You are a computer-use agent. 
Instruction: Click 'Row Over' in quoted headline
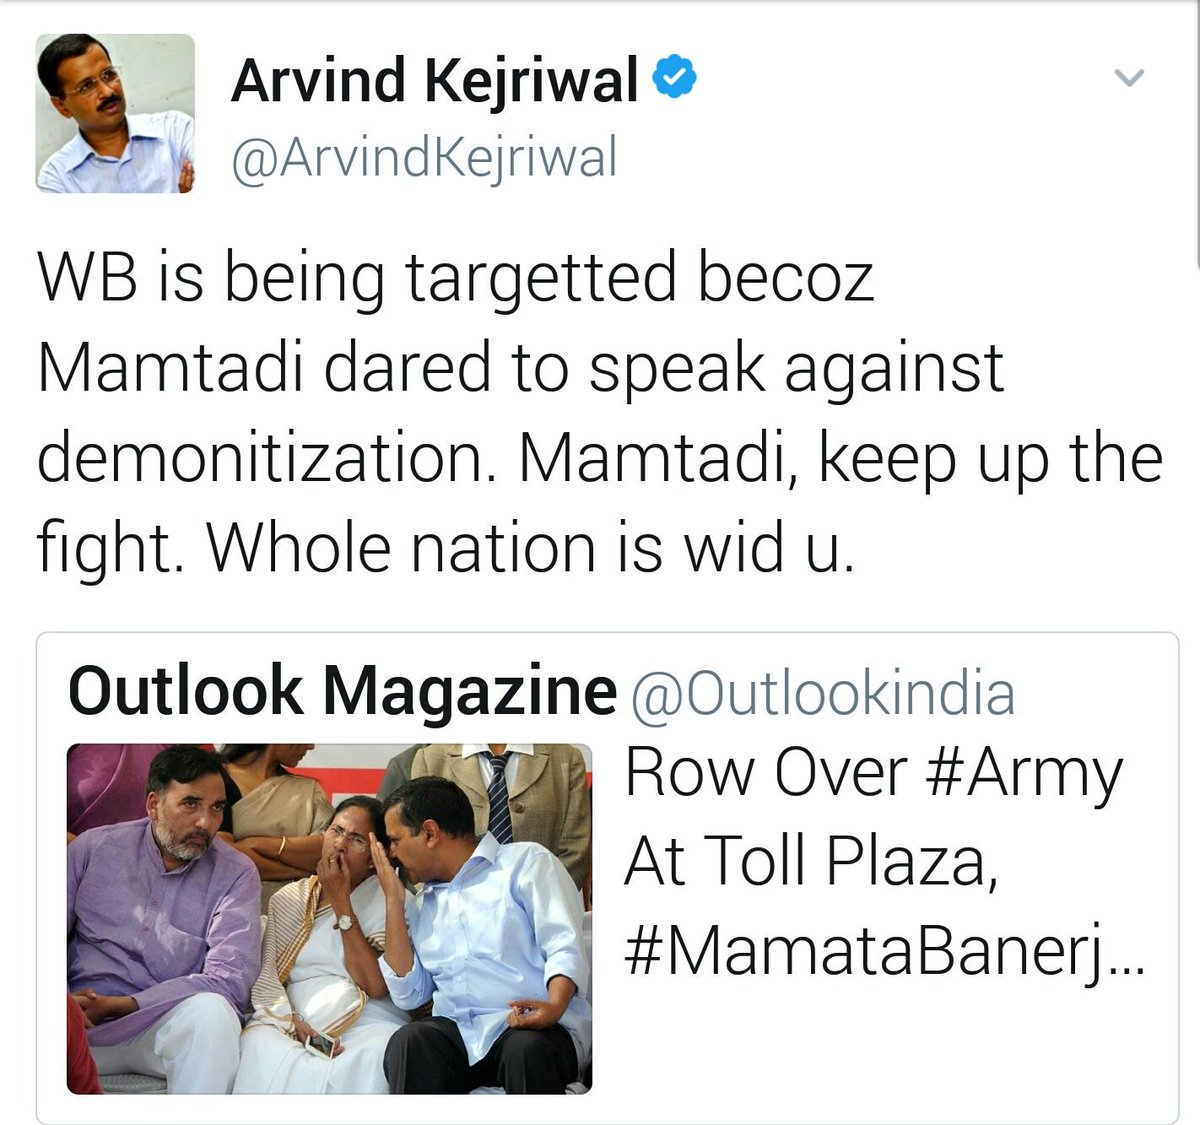click(x=765, y=774)
